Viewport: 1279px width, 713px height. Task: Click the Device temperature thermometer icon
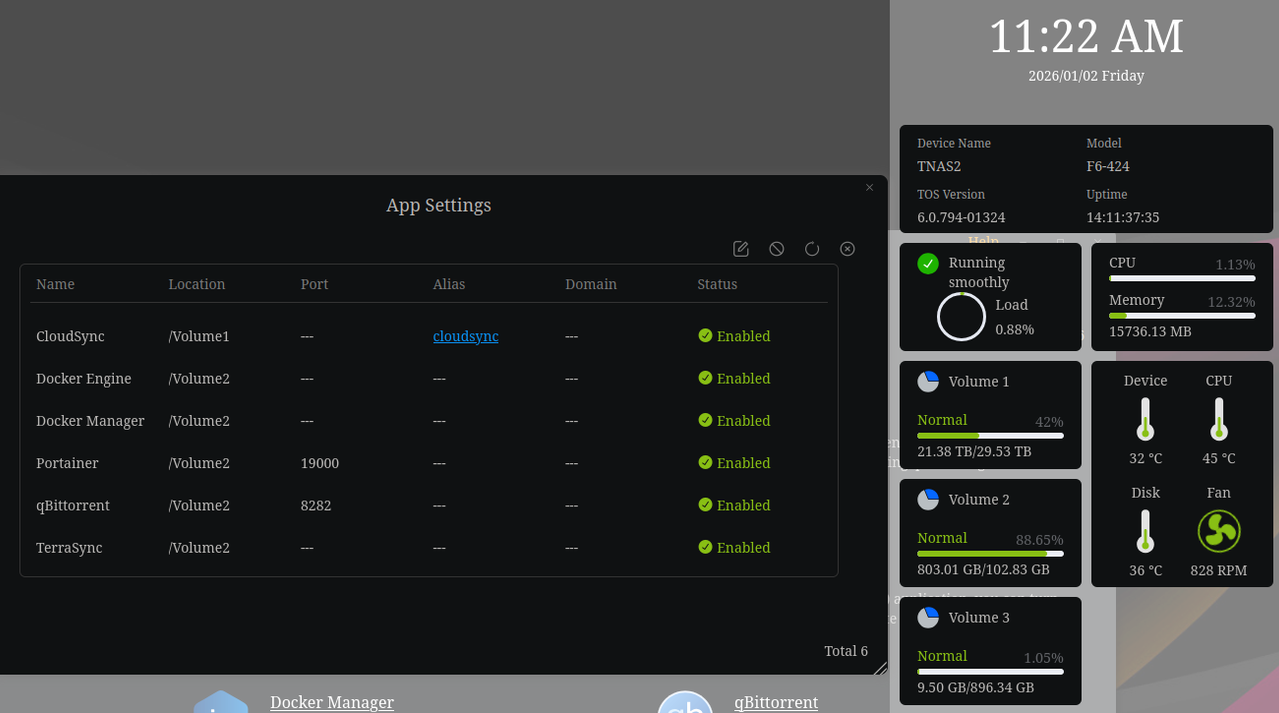tap(1146, 419)
